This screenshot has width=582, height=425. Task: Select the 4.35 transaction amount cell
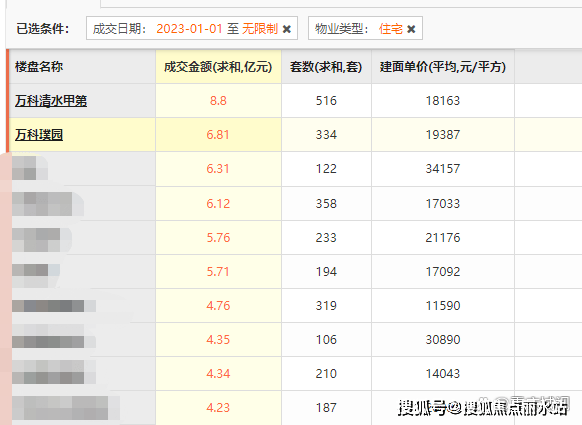tap(218, 340)
